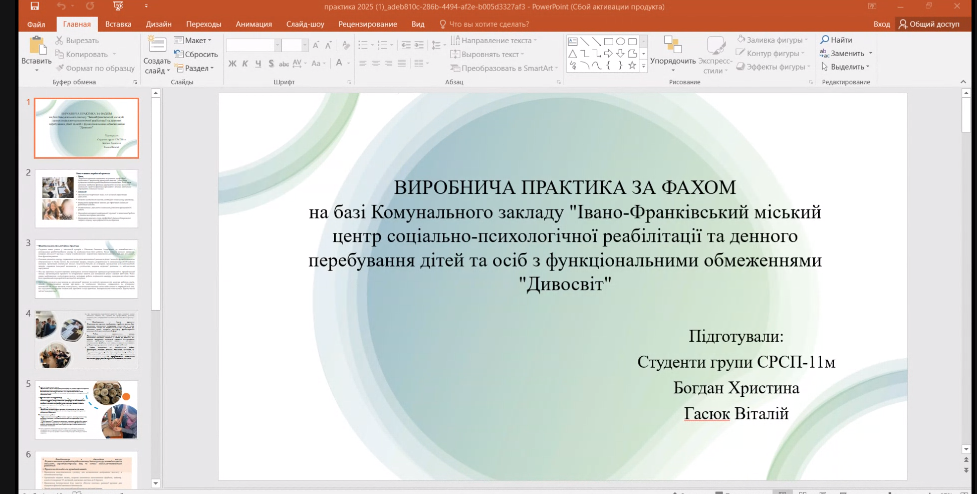Toggle center text alignment
Viewport: 977px width, 494px height.
coord(376,64)
